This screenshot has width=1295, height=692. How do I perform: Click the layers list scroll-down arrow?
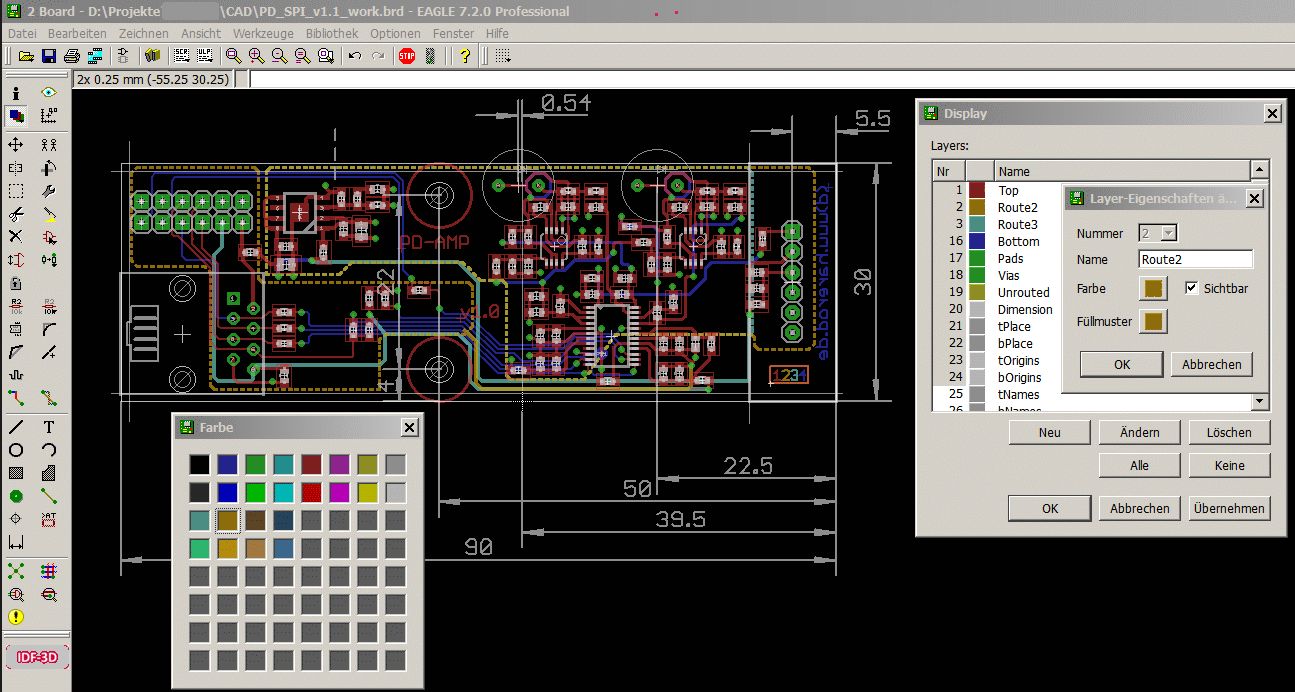(x=1259, y=401)
